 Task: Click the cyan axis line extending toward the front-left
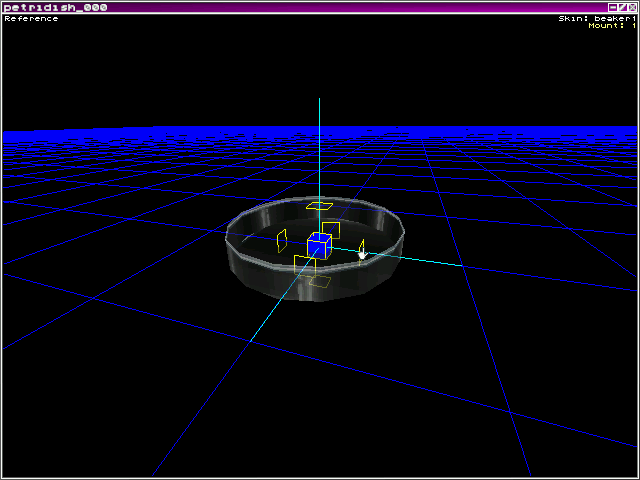pyautogui.click(x=275, y=312)
